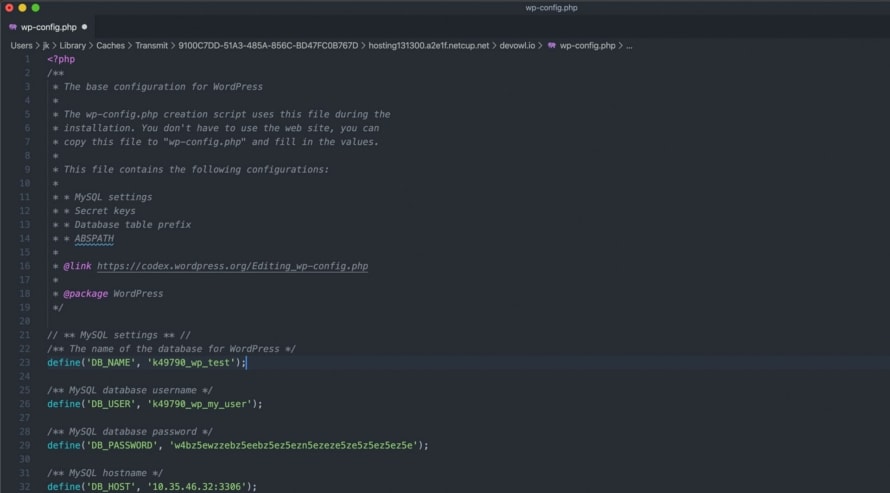Expand the Transmit breadcrumb folder
The width and height of the screenshot is (890, 493).
[151, 45]
